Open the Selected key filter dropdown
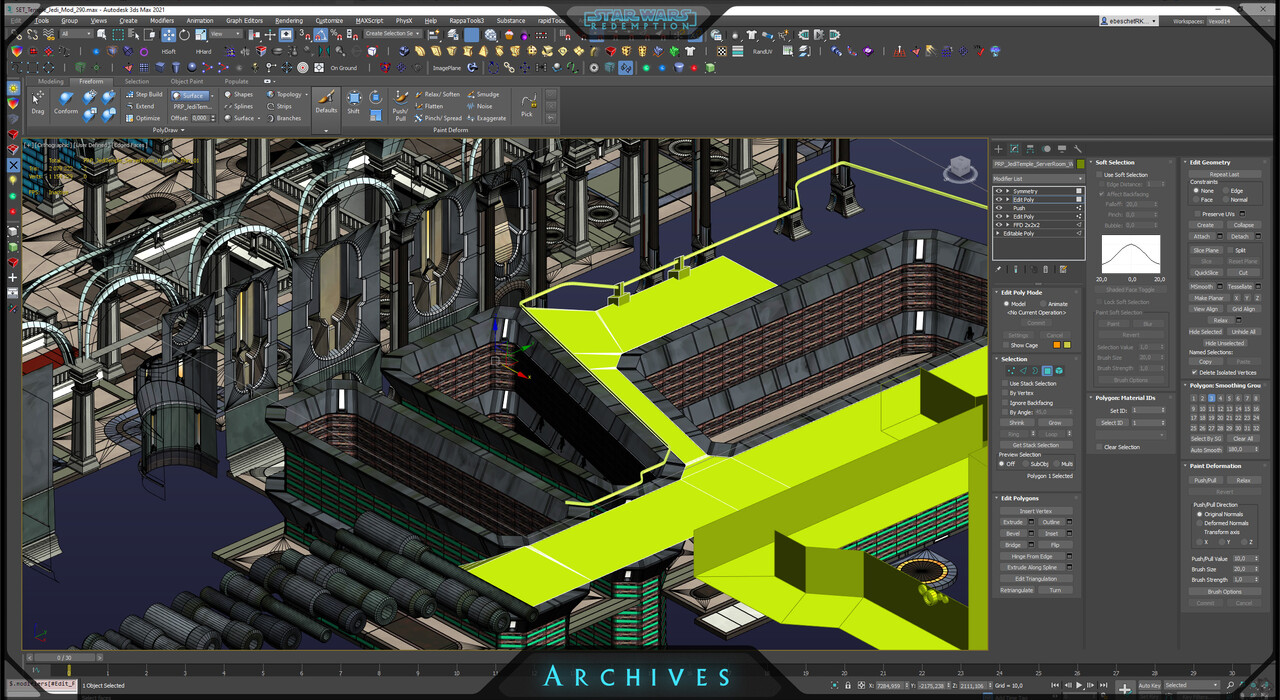Image resolution: width=1280 pixels, height=700 pixels. [x=1193, y=685]
